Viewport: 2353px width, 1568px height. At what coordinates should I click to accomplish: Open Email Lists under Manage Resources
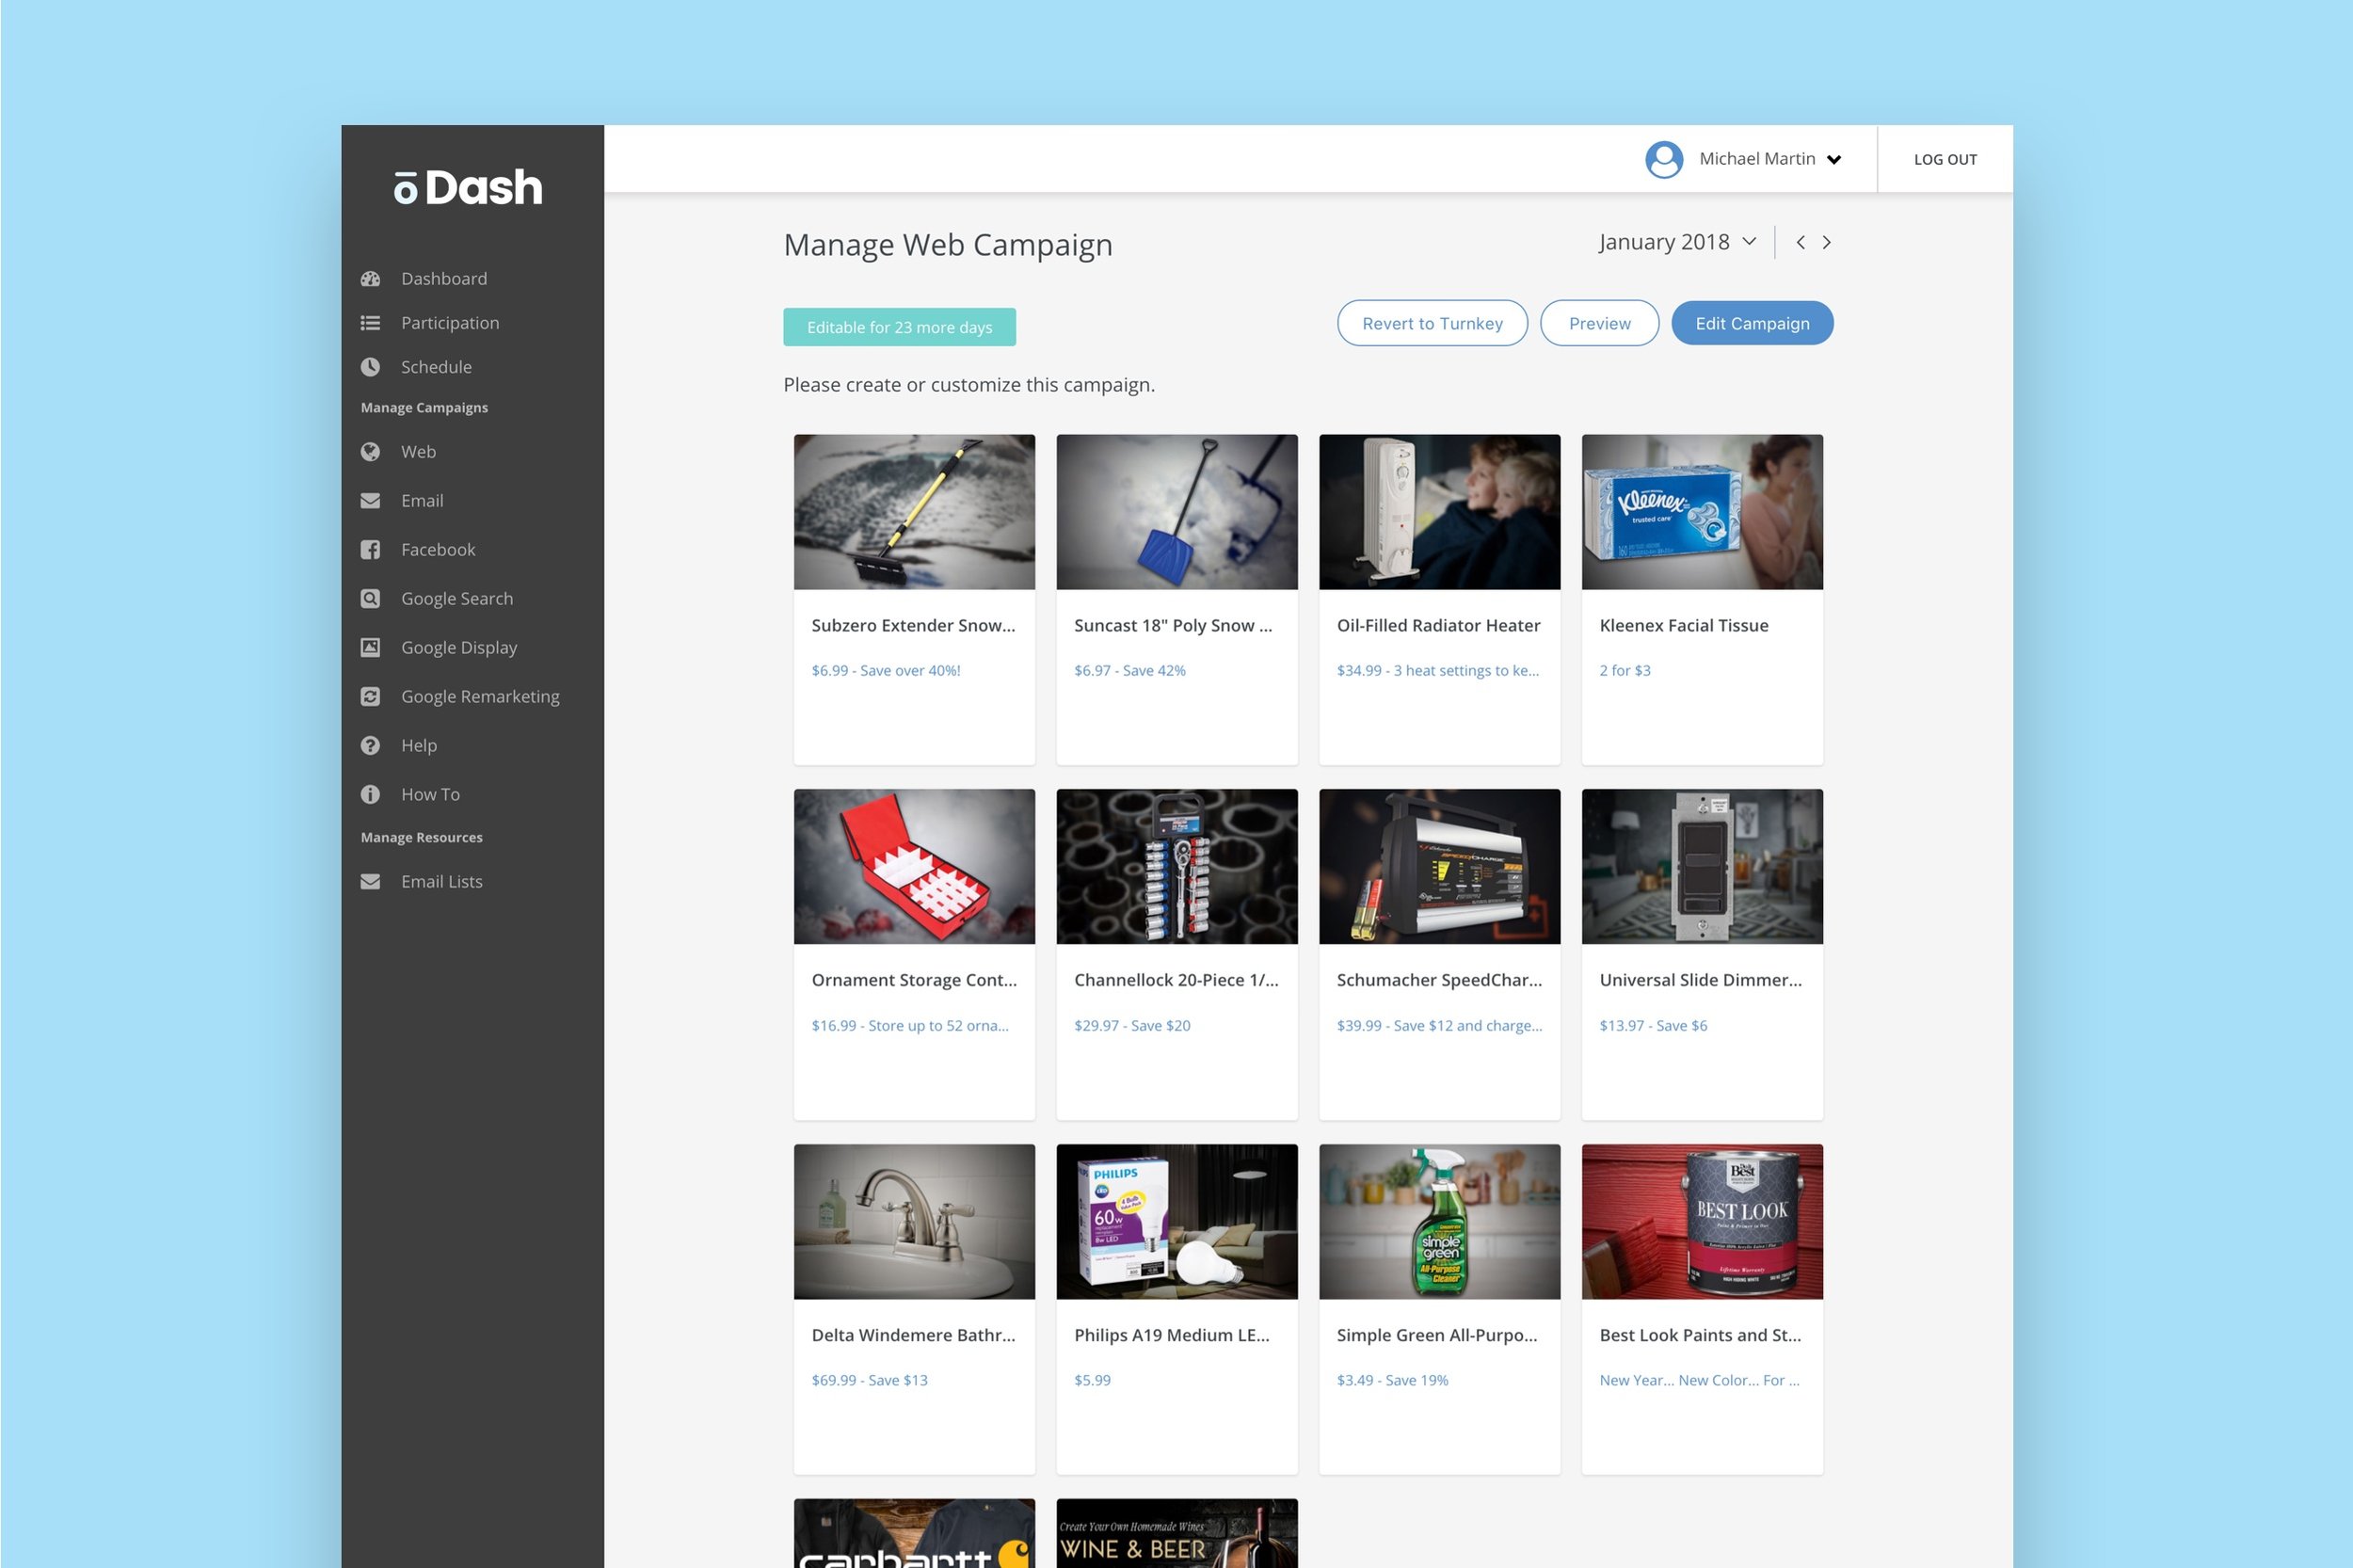click(442, 882)
